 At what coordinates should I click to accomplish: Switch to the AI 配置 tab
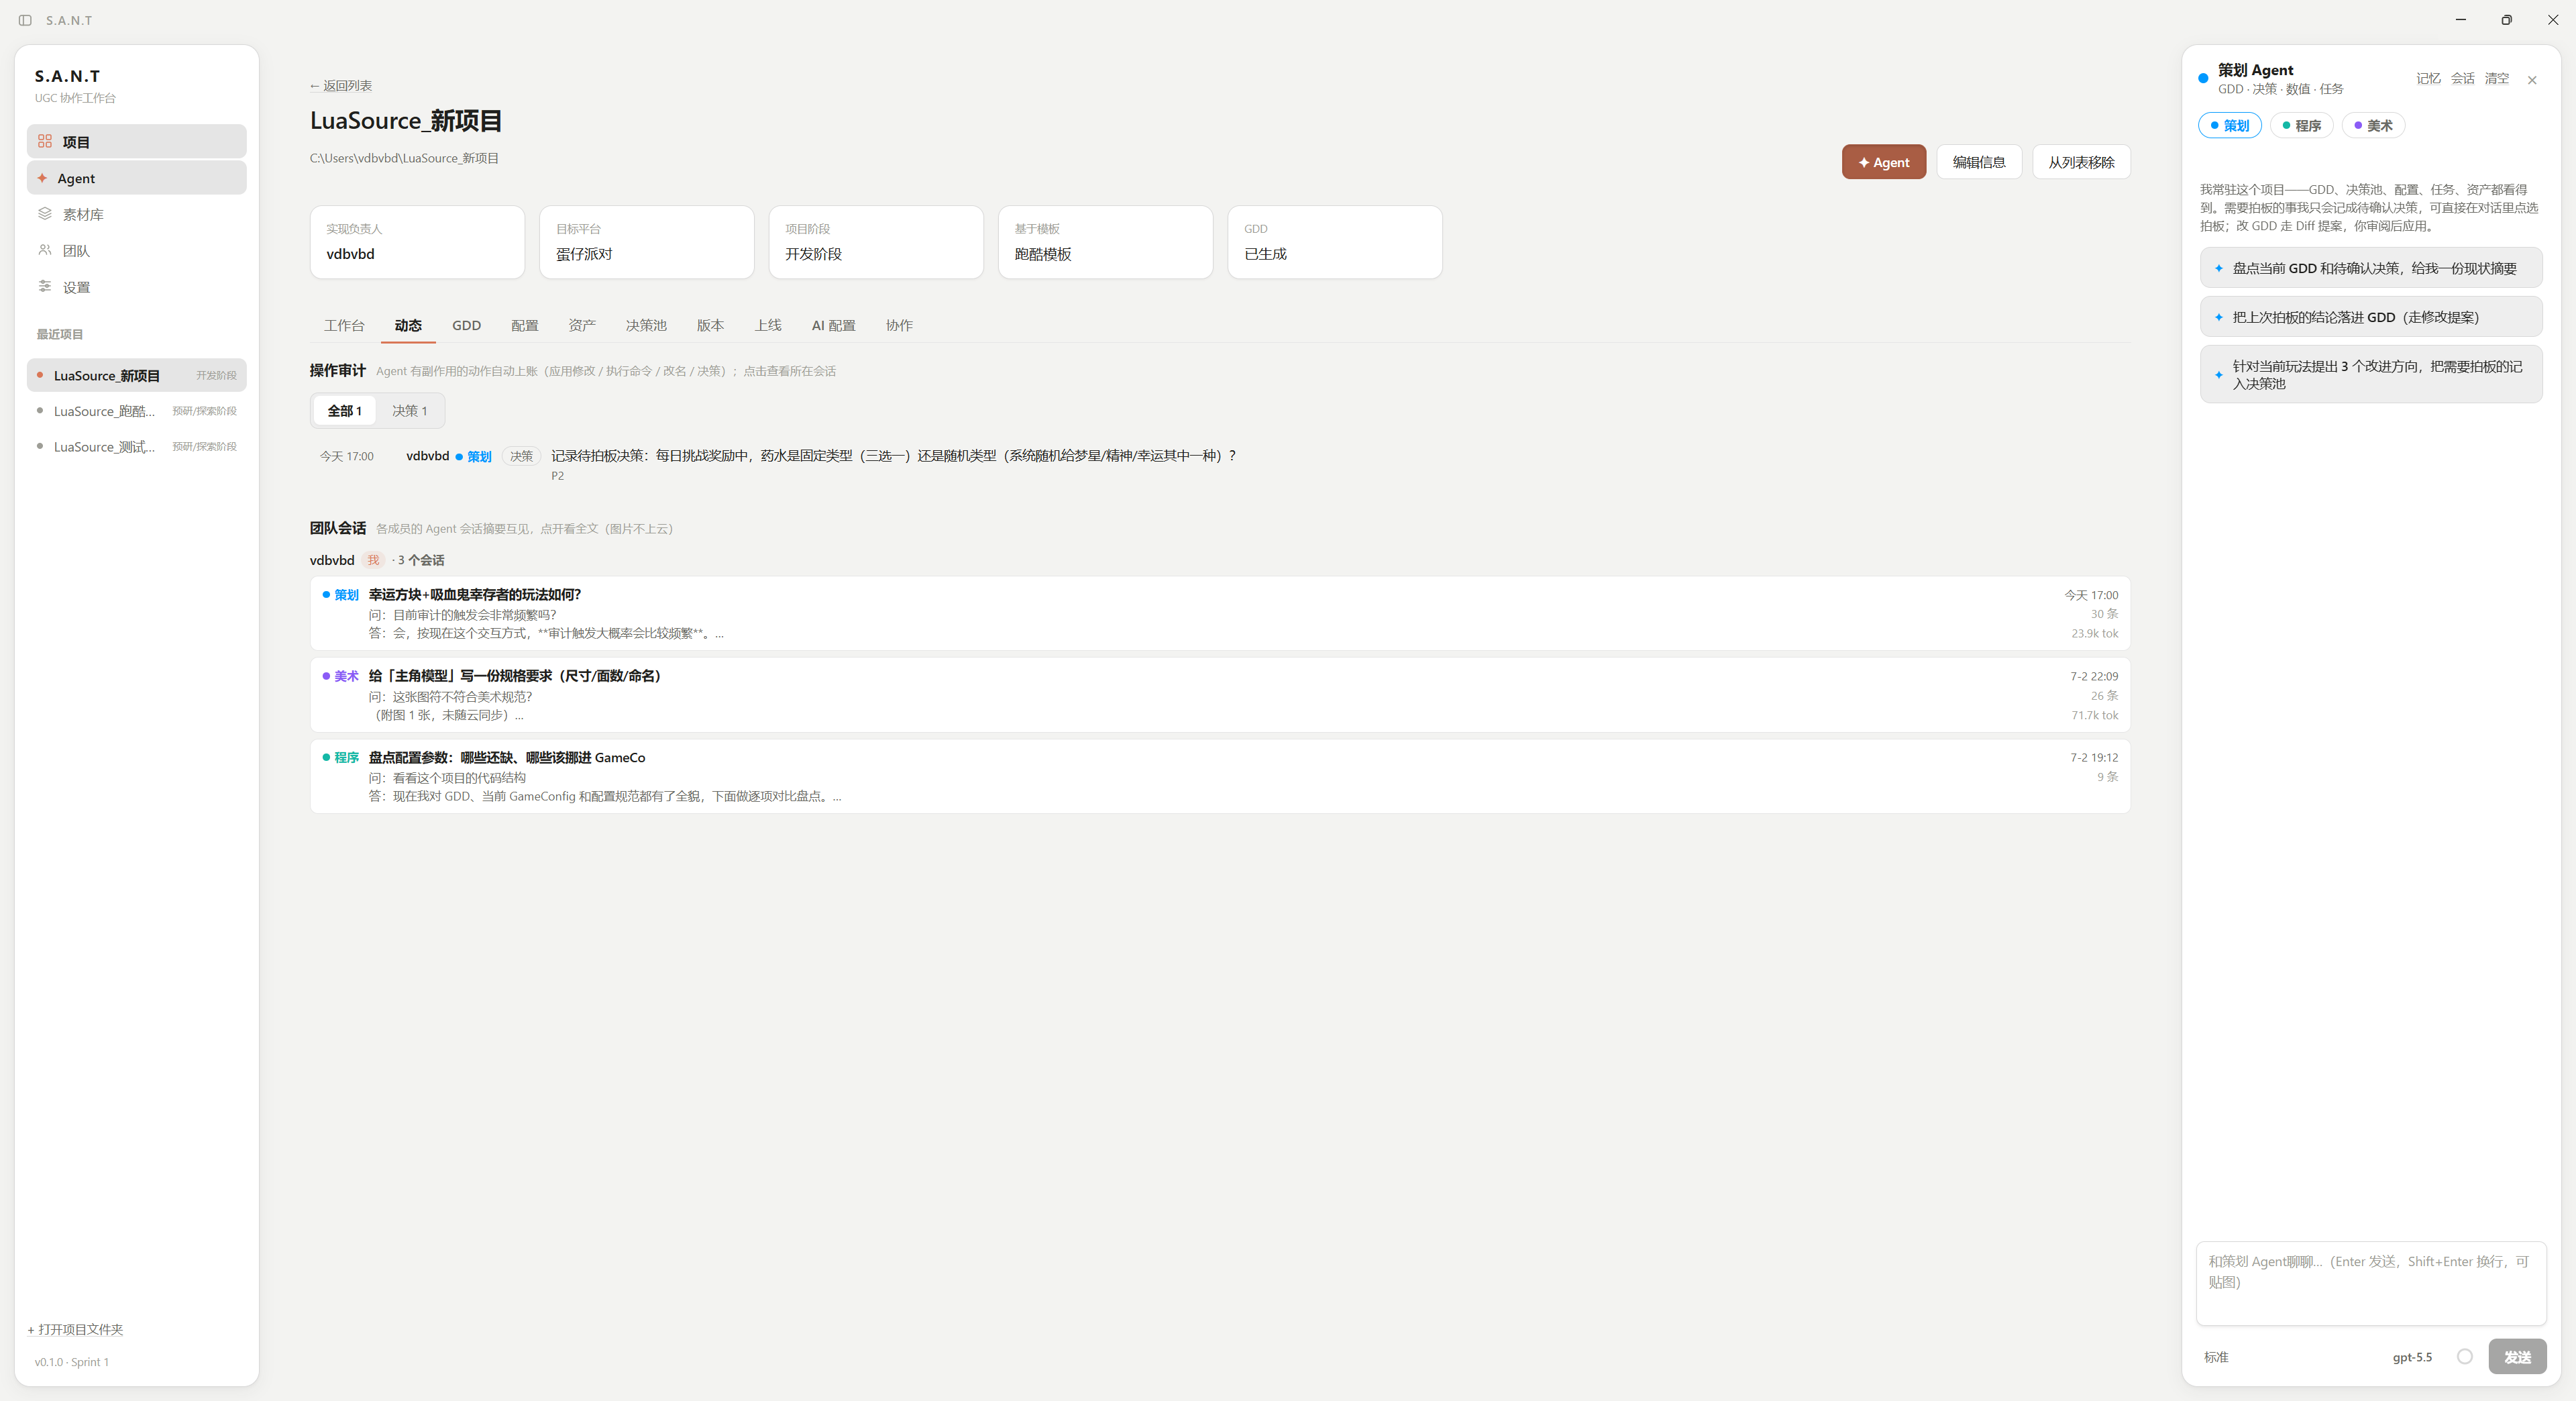click(833, 325)
